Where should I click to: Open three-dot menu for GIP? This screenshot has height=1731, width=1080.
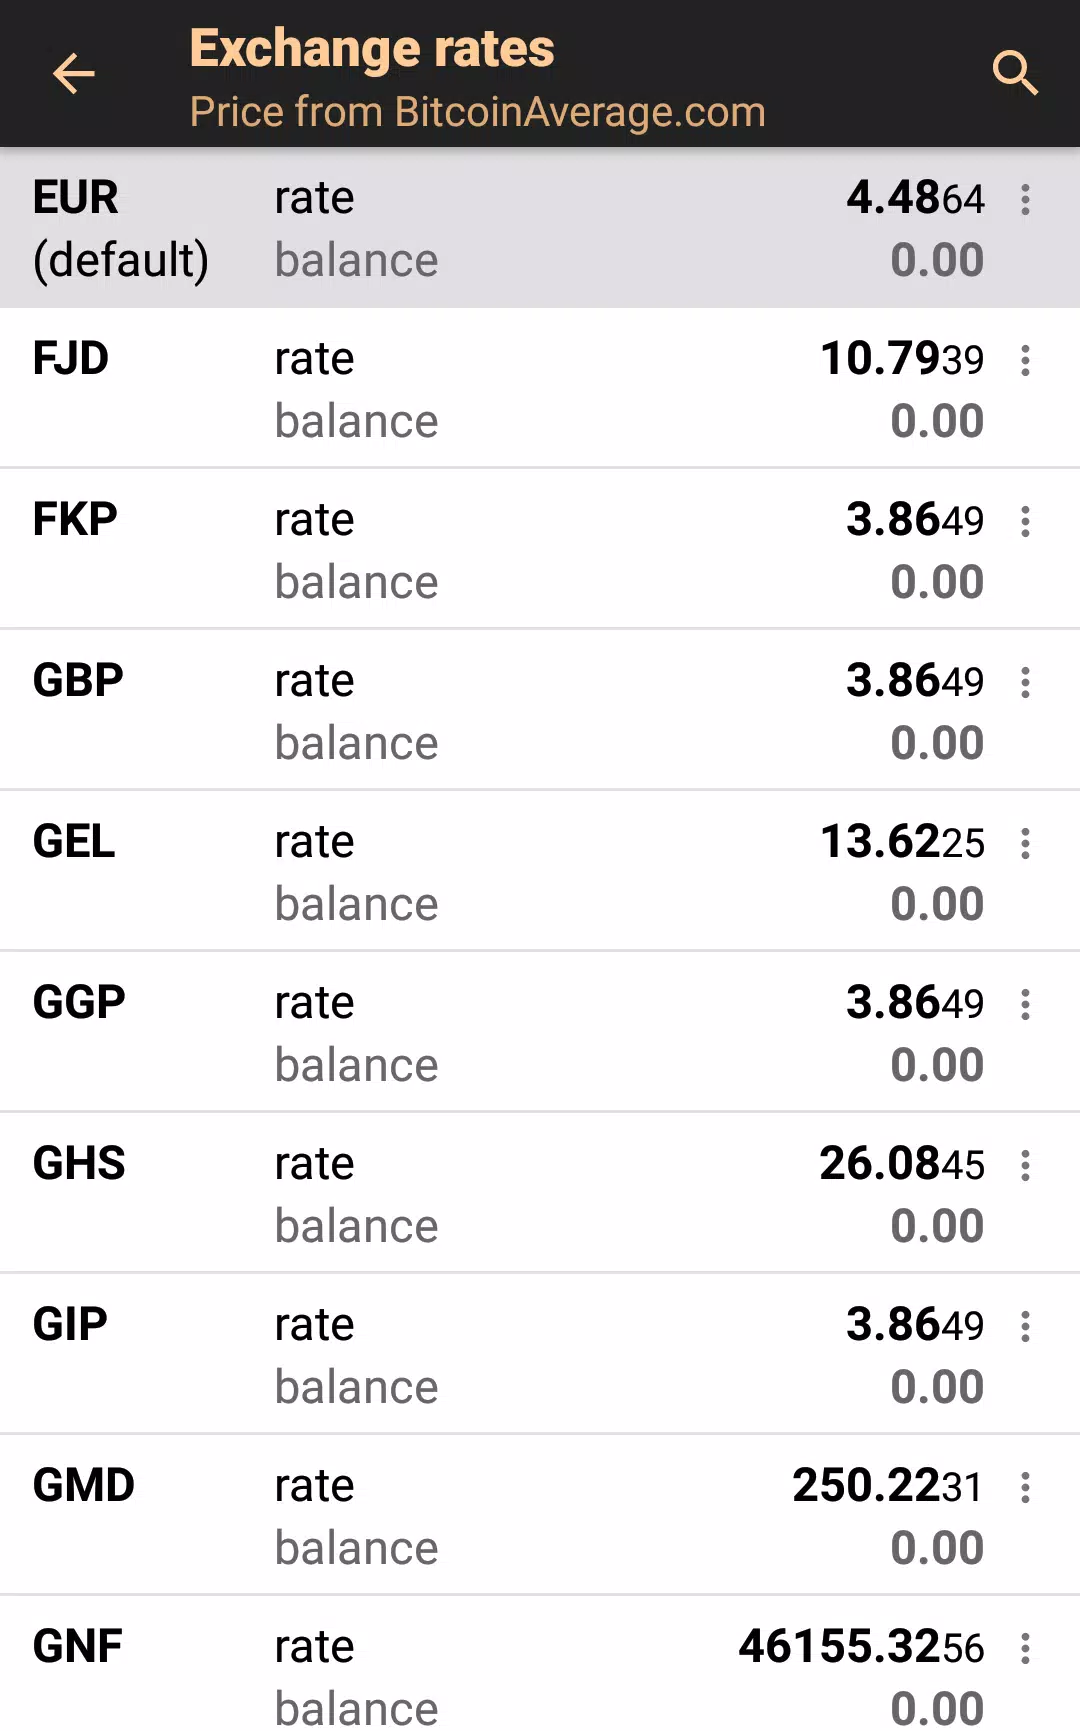(x=1025, y=1327)
